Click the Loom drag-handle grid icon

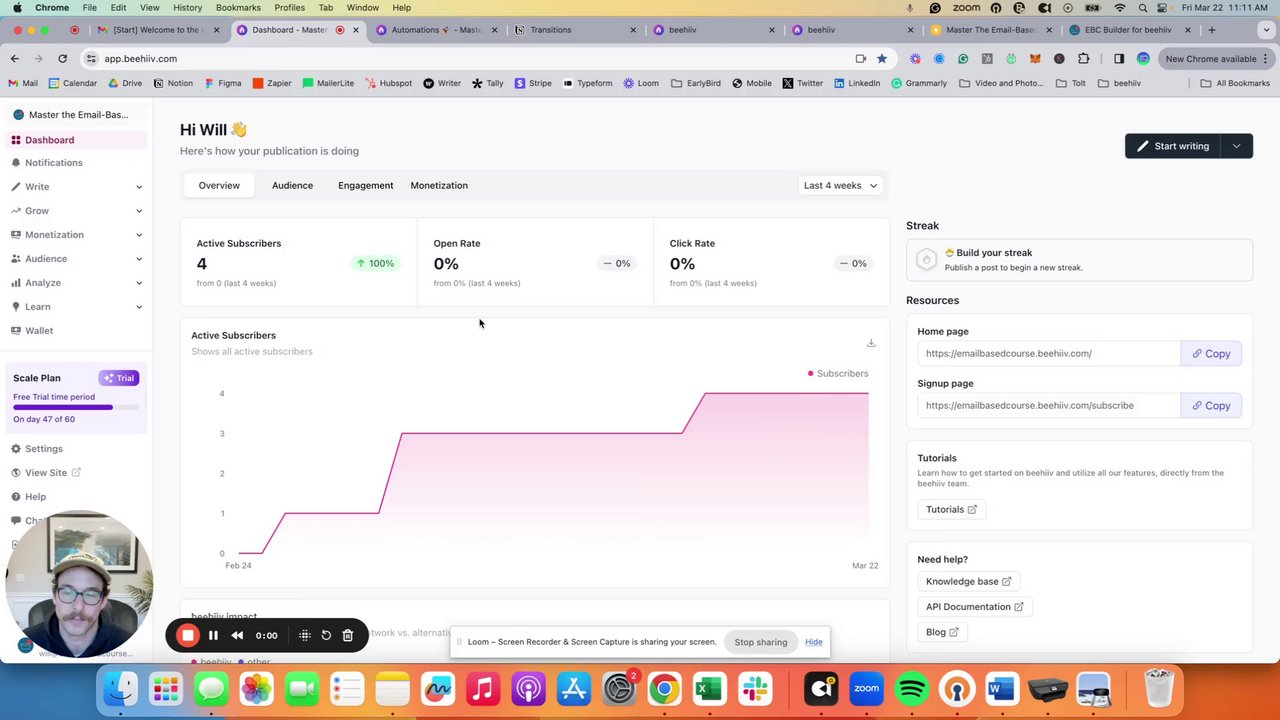[x=305, y=635]
